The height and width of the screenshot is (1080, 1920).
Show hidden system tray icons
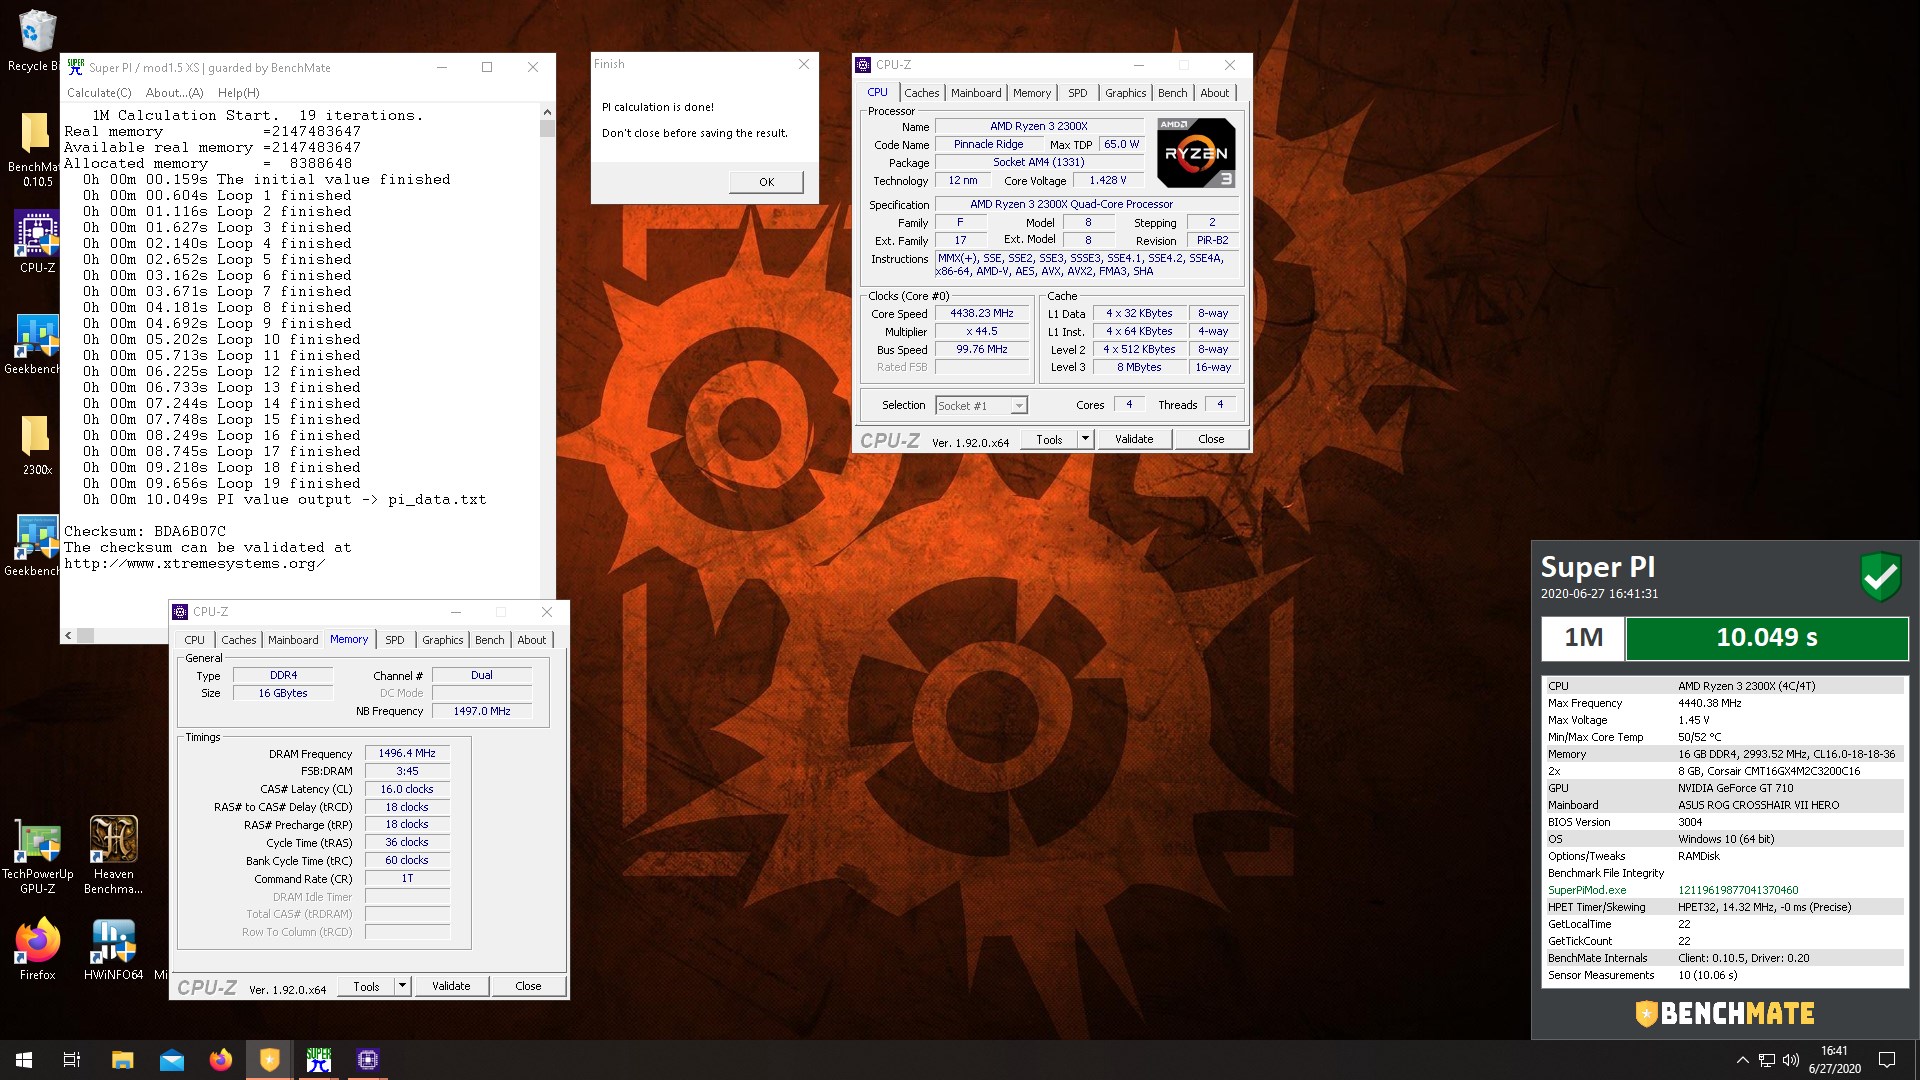1742,1060
